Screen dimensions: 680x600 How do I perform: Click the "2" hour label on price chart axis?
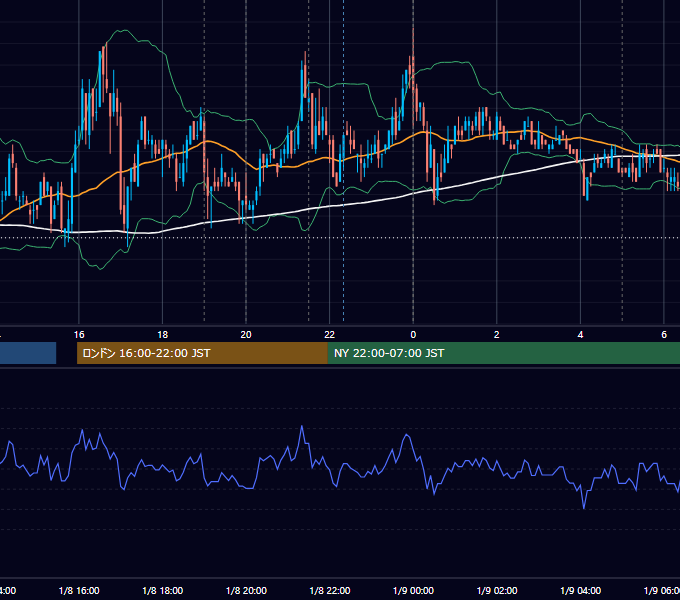coord(497,335)
